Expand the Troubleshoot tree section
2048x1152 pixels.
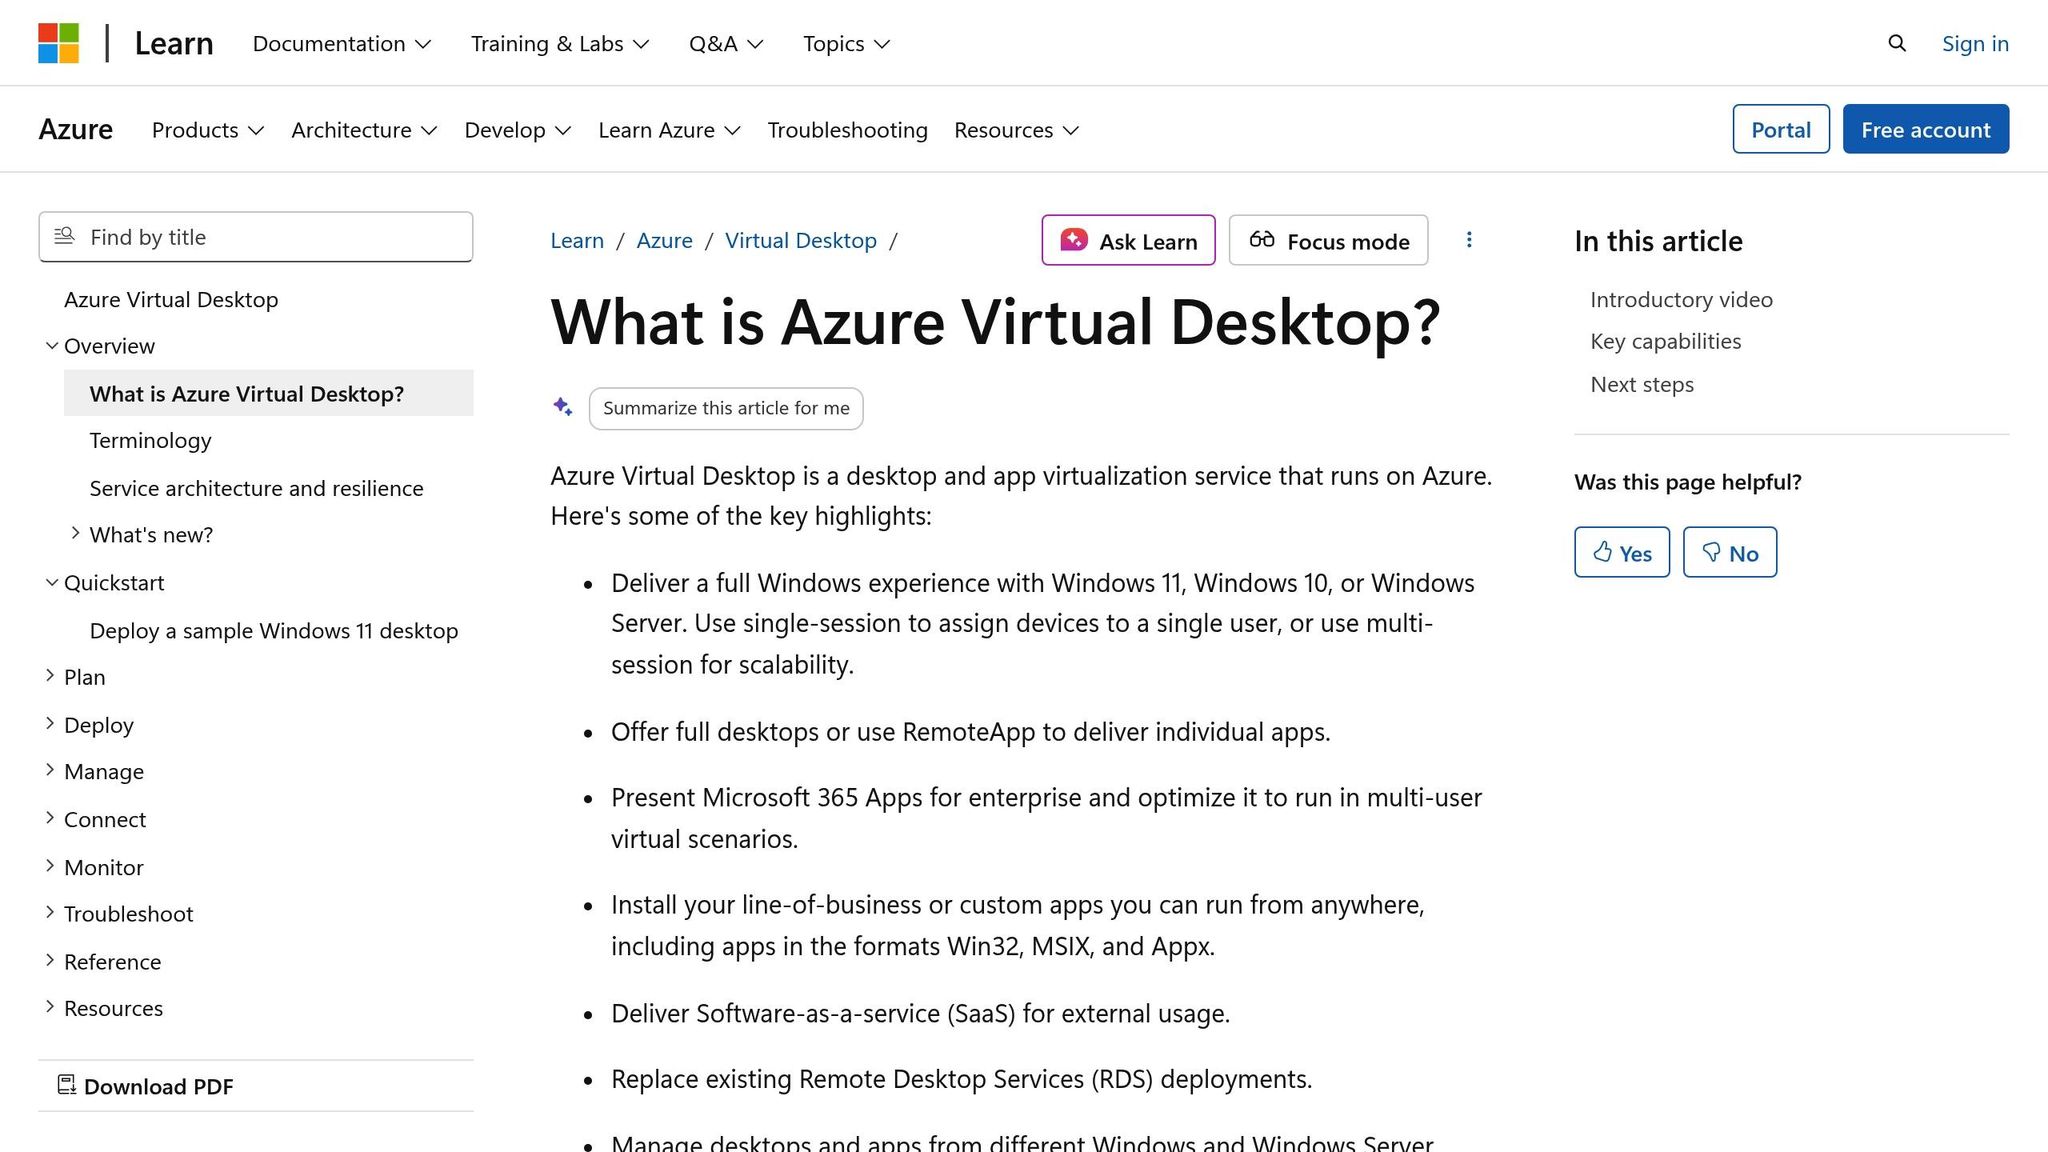tap(119, 914)
